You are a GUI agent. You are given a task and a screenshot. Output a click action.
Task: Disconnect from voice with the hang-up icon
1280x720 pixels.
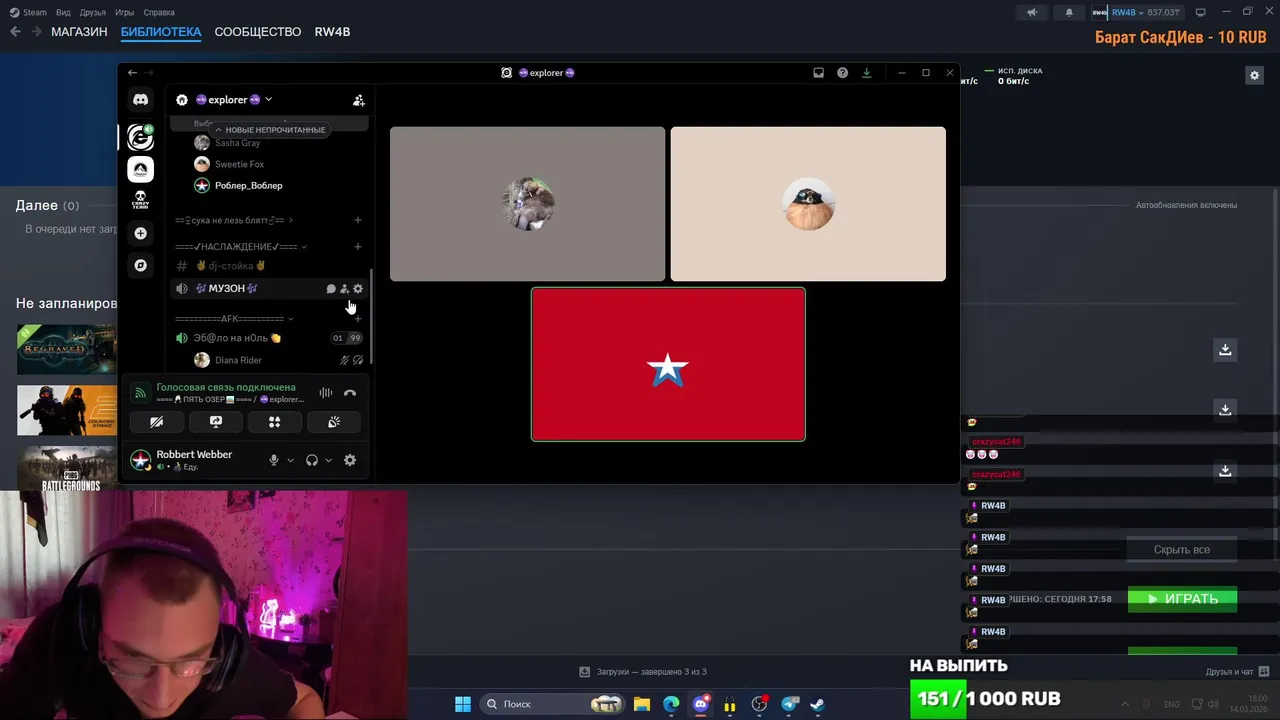tap(350, 393)
